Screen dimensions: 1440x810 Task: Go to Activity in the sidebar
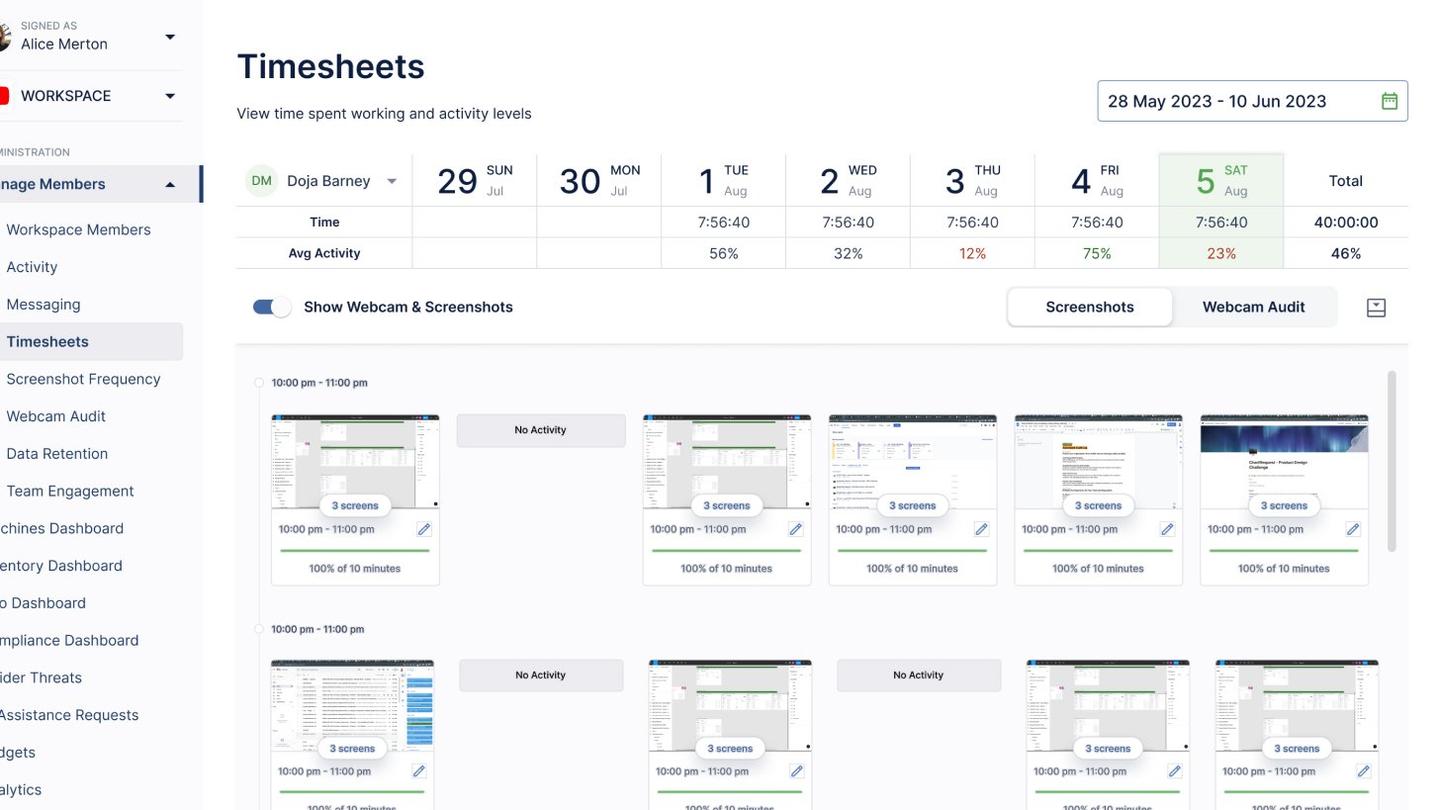click(32, 267)
